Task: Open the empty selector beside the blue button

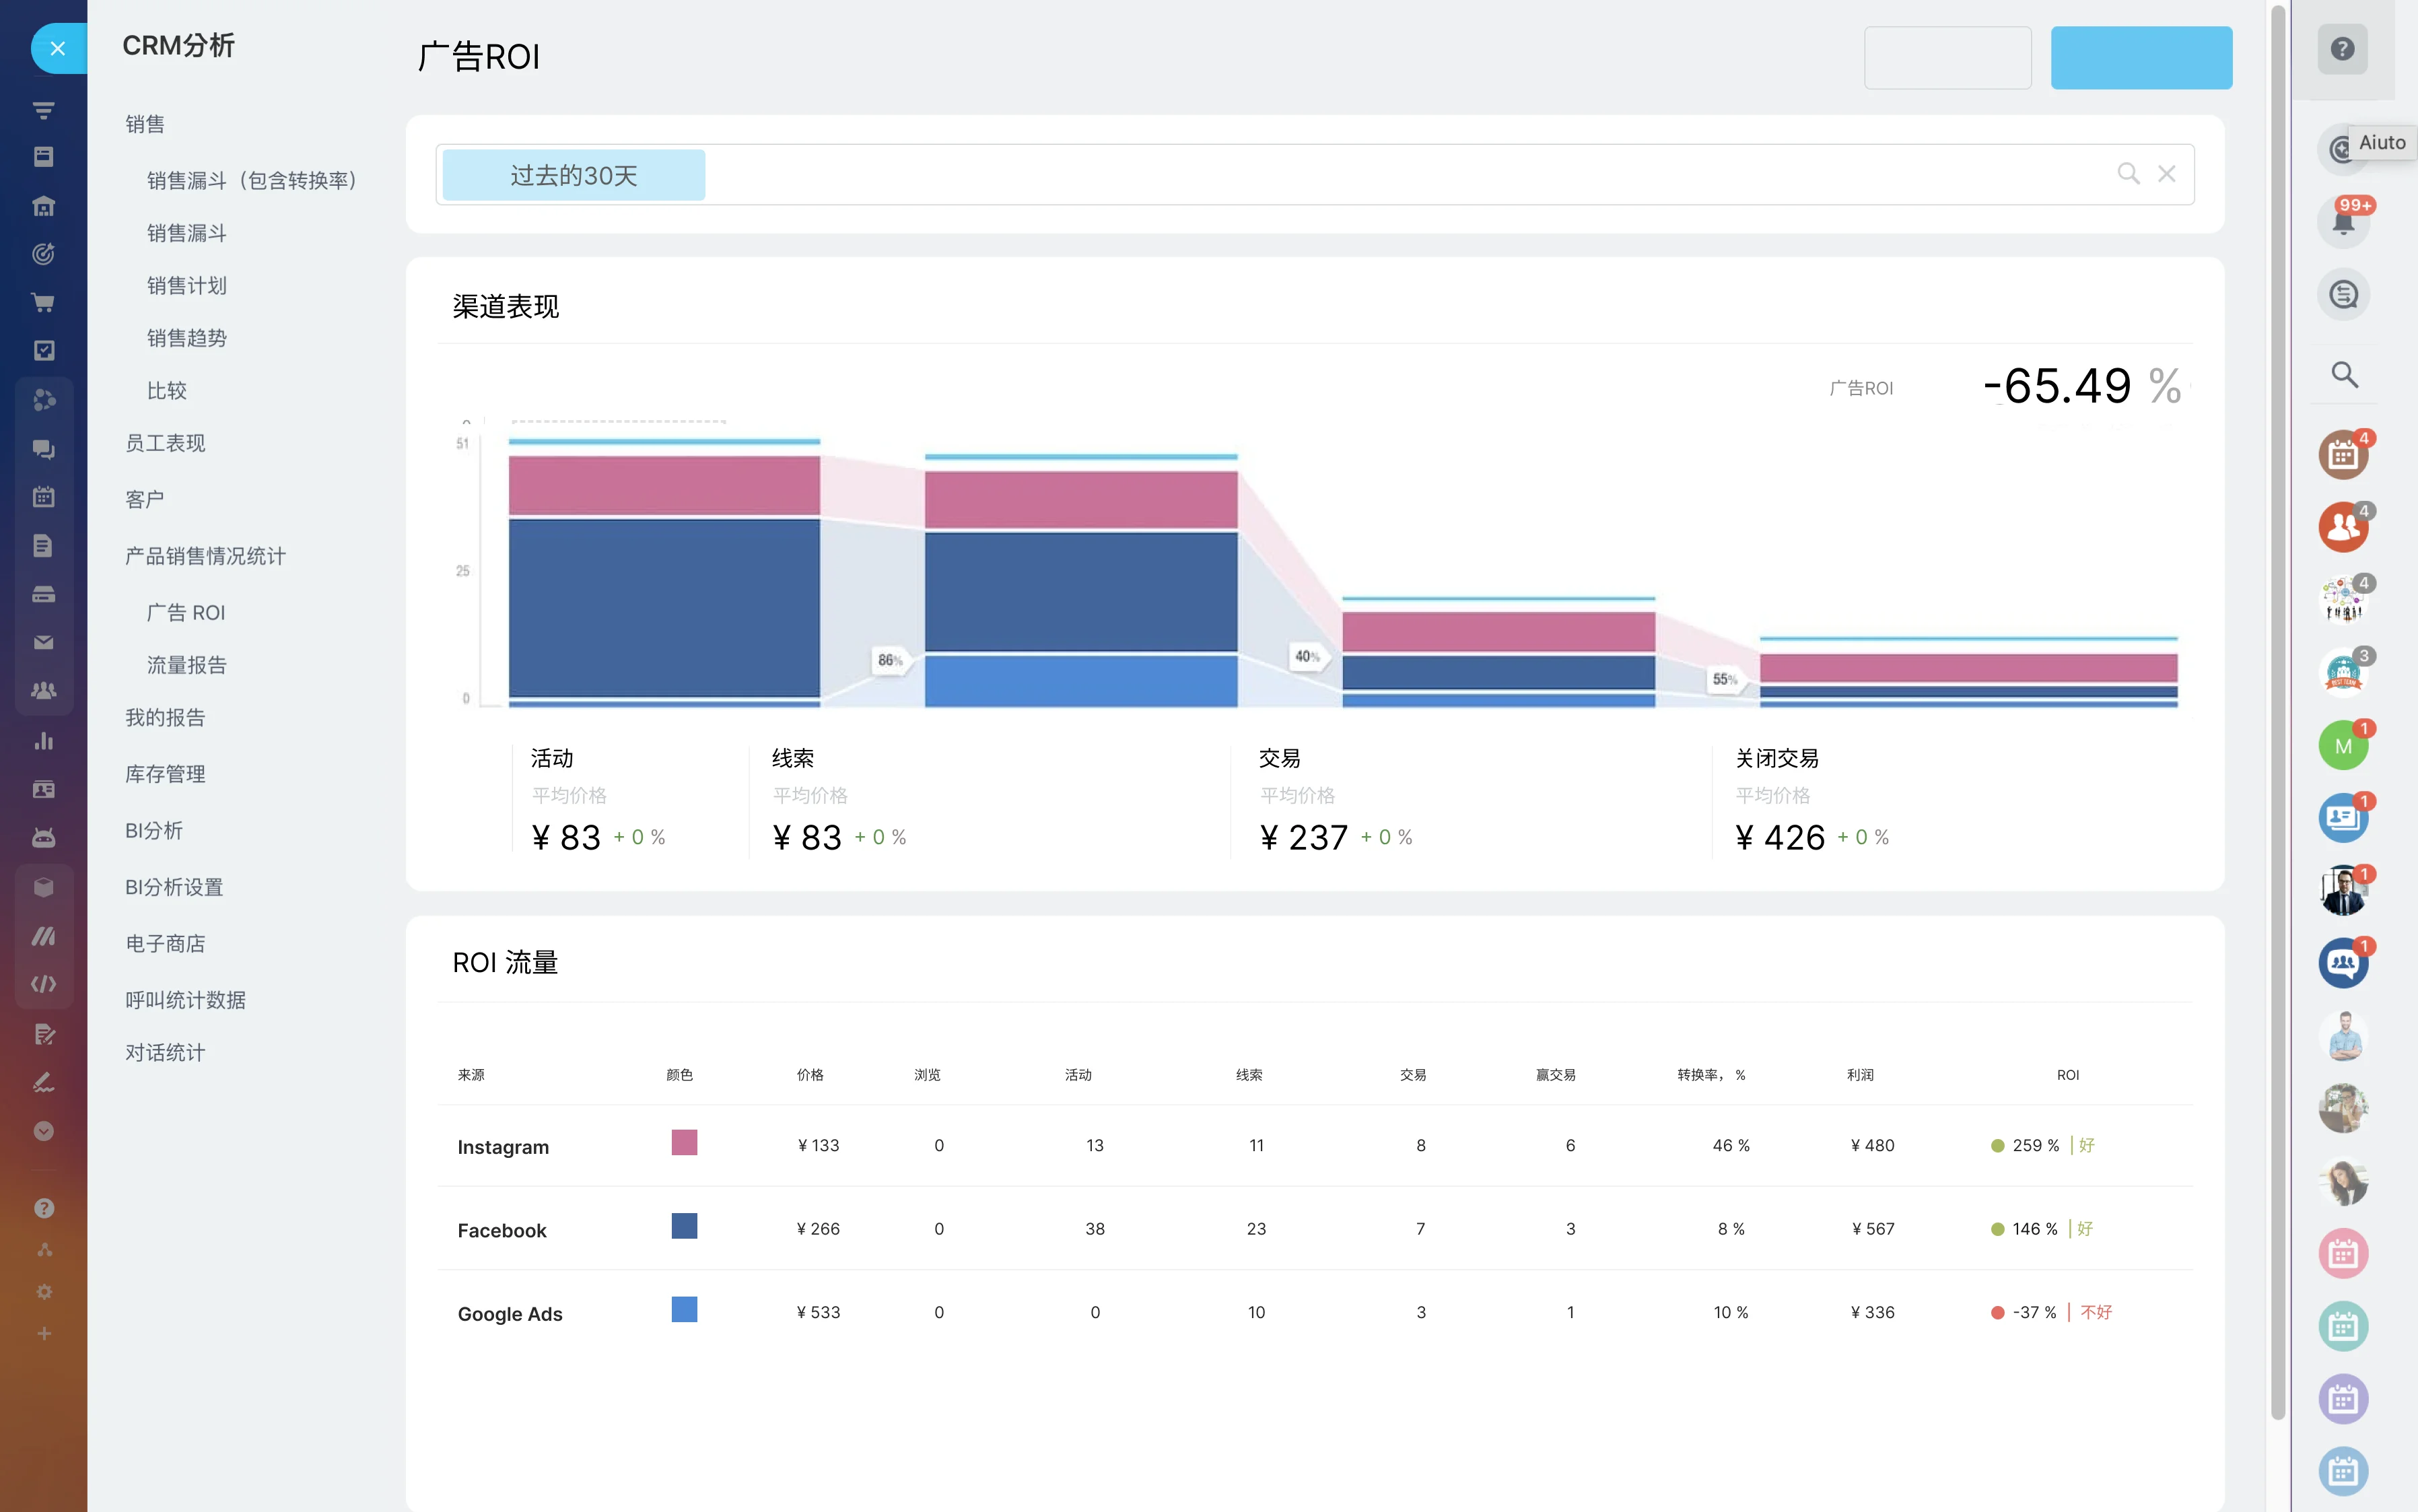Action: (1947, 57)
